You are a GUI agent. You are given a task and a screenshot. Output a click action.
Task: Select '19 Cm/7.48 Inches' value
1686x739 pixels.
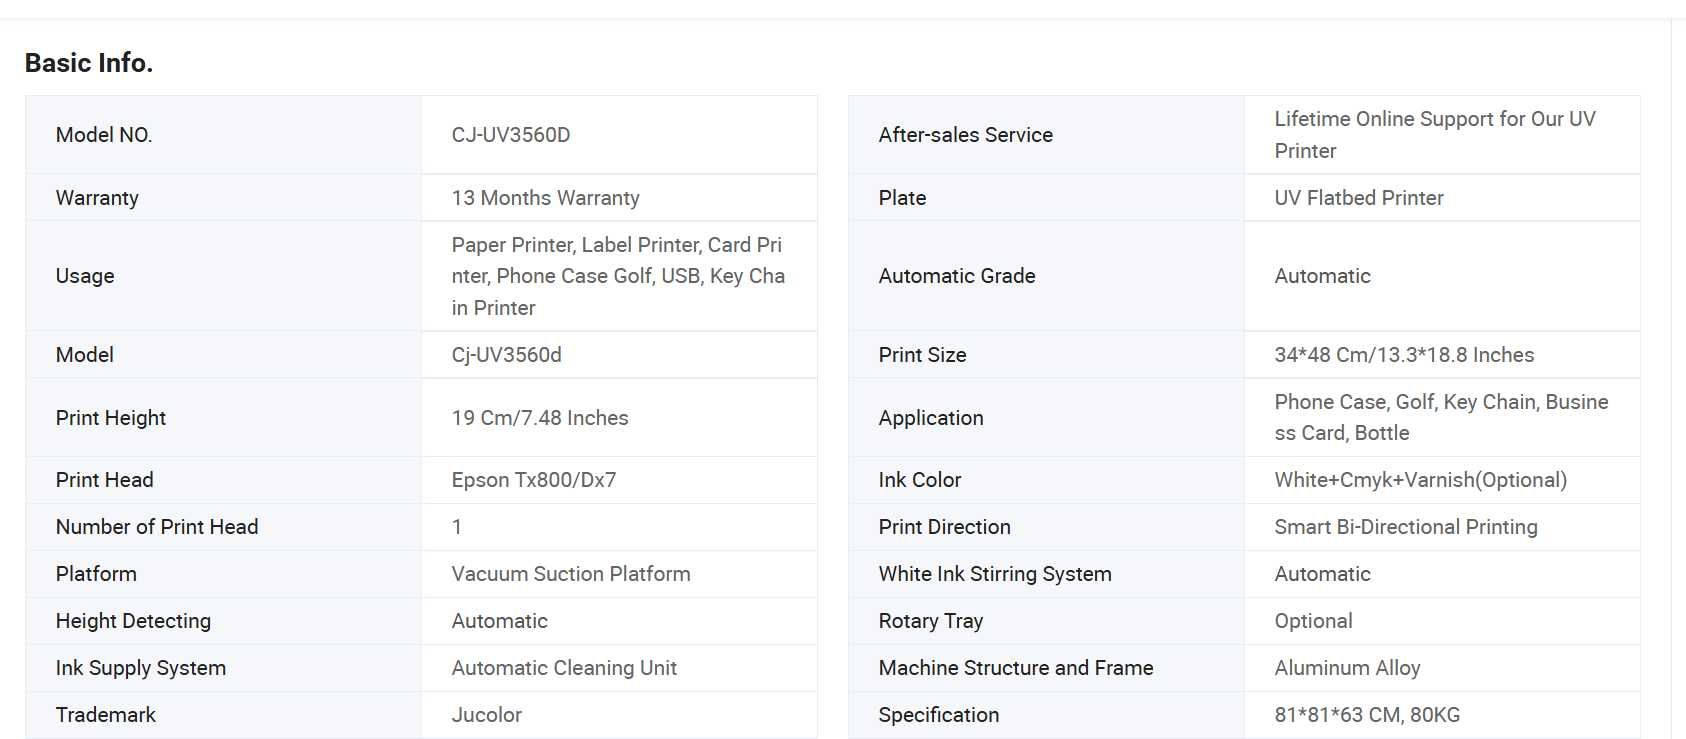(540, 418)
